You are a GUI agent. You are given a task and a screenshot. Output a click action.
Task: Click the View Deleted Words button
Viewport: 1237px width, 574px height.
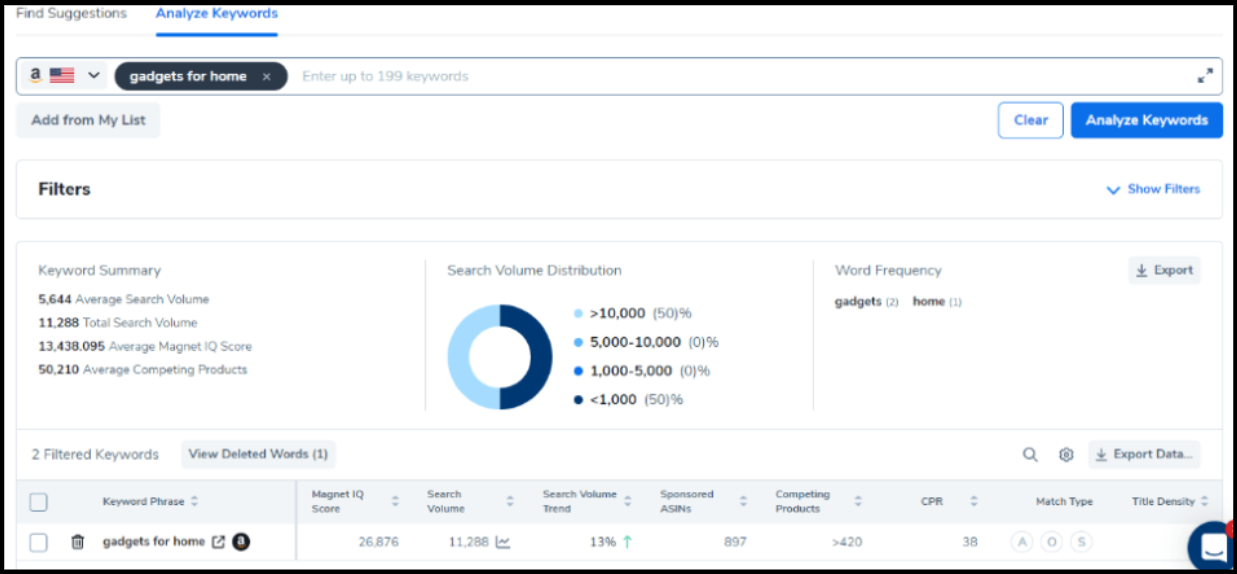coord(258,454)
